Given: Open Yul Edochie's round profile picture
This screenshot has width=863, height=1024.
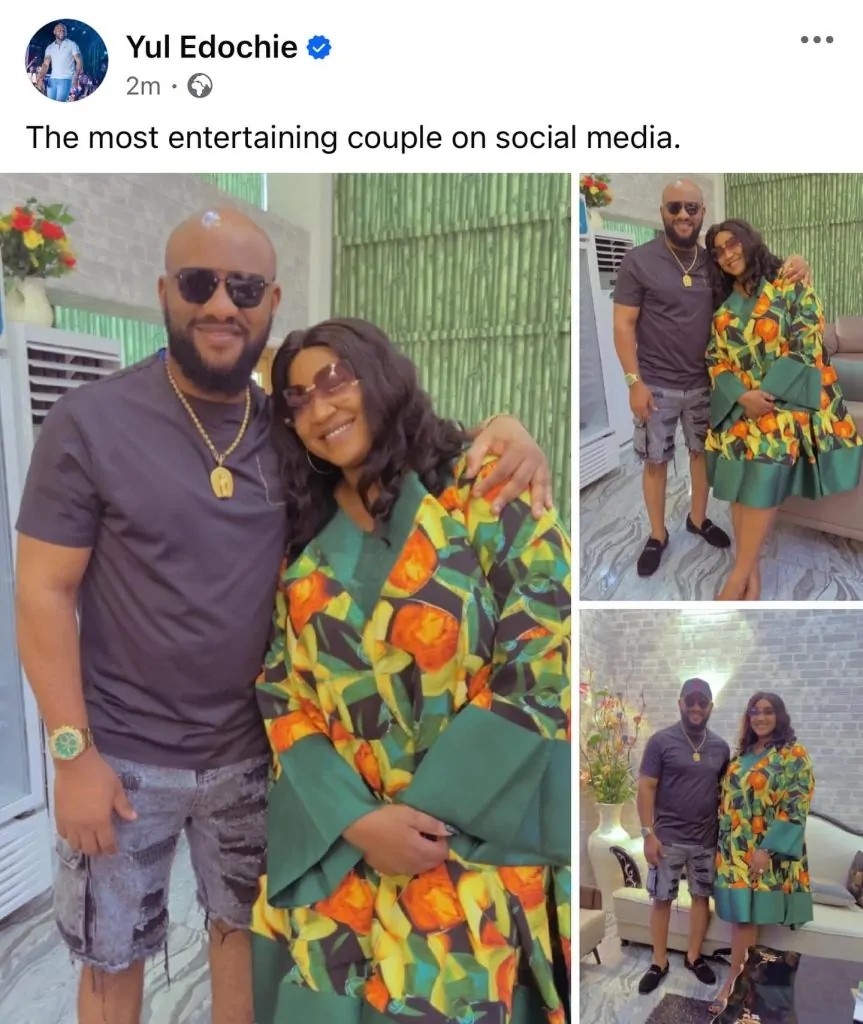Looking at the screenshot, I should coord(66,60).
